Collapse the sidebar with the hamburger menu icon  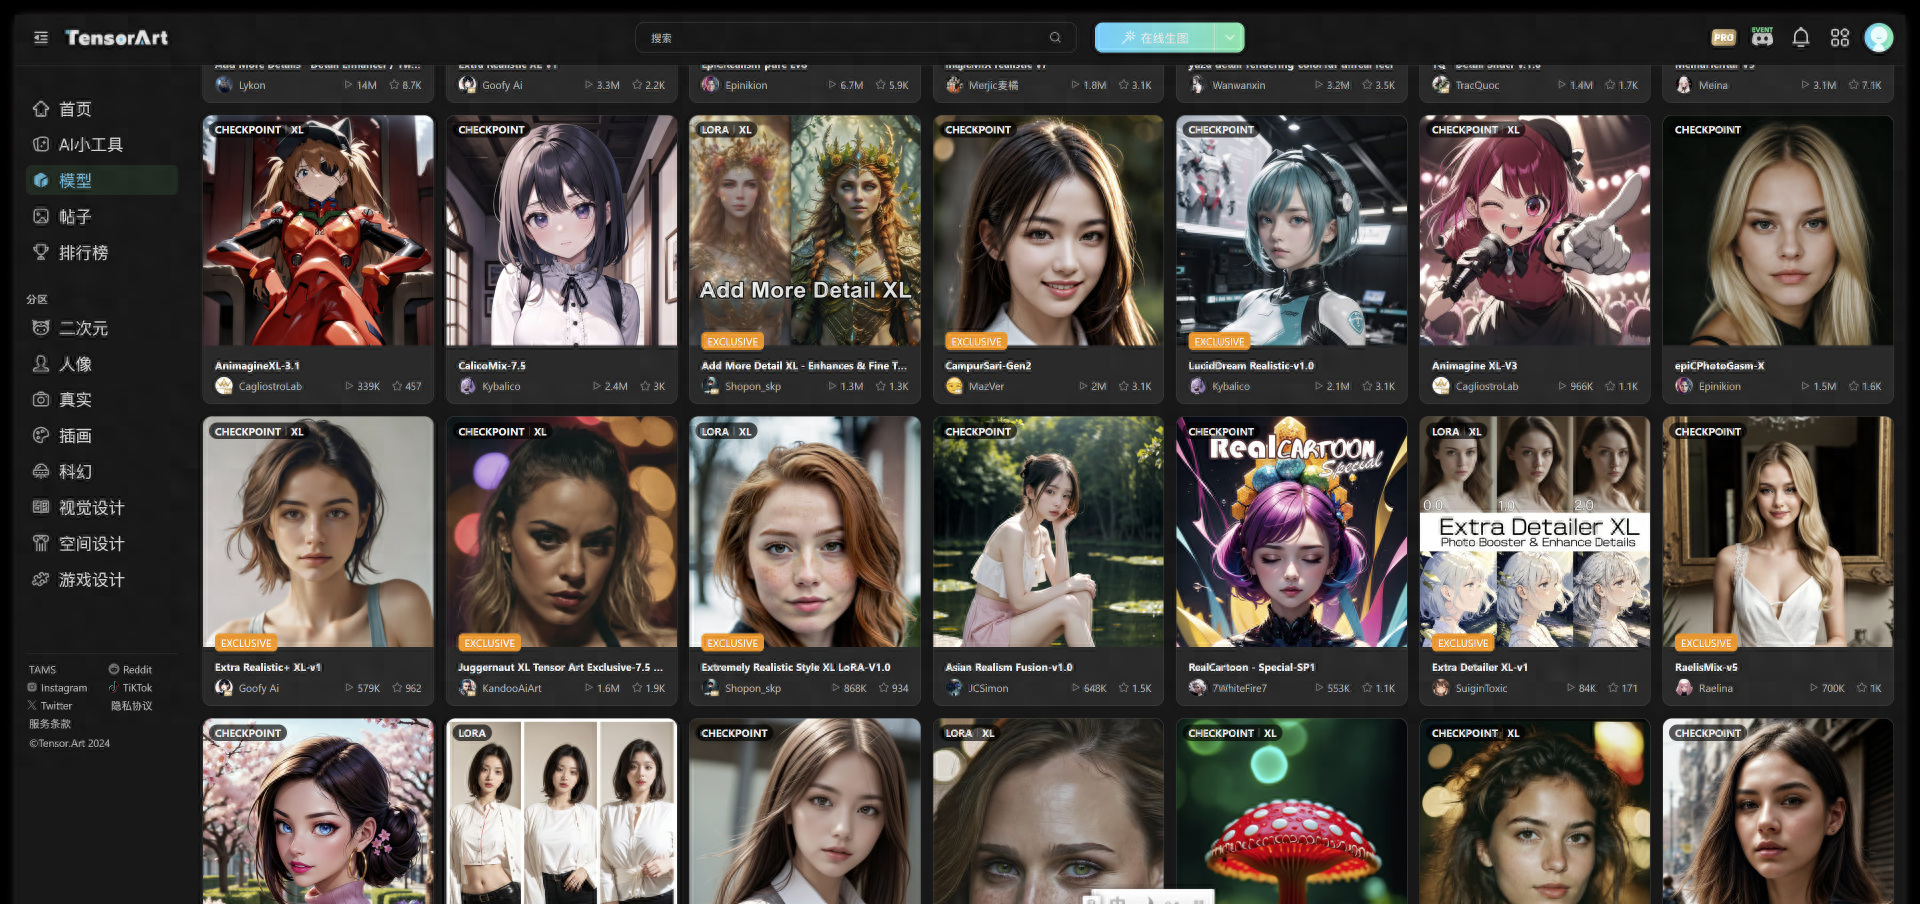(41, 38)
